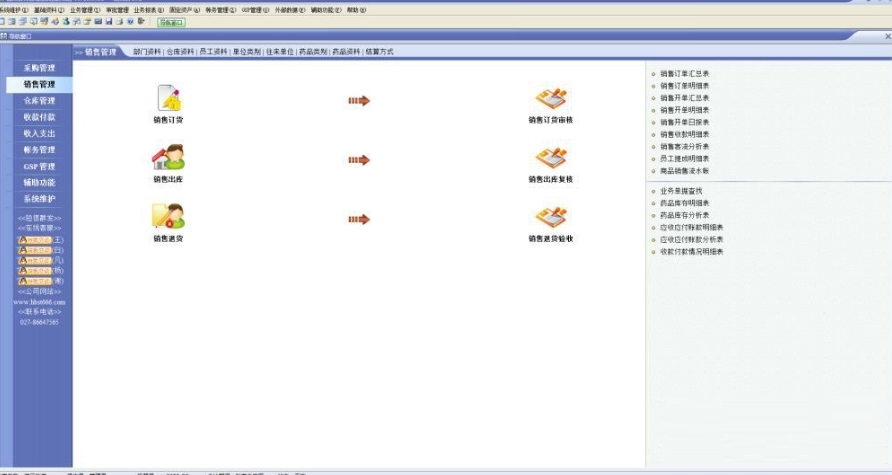This screenshot has width=892, height=475.
Task: Open the 业务报表 menu
Action: coord(148,10)
